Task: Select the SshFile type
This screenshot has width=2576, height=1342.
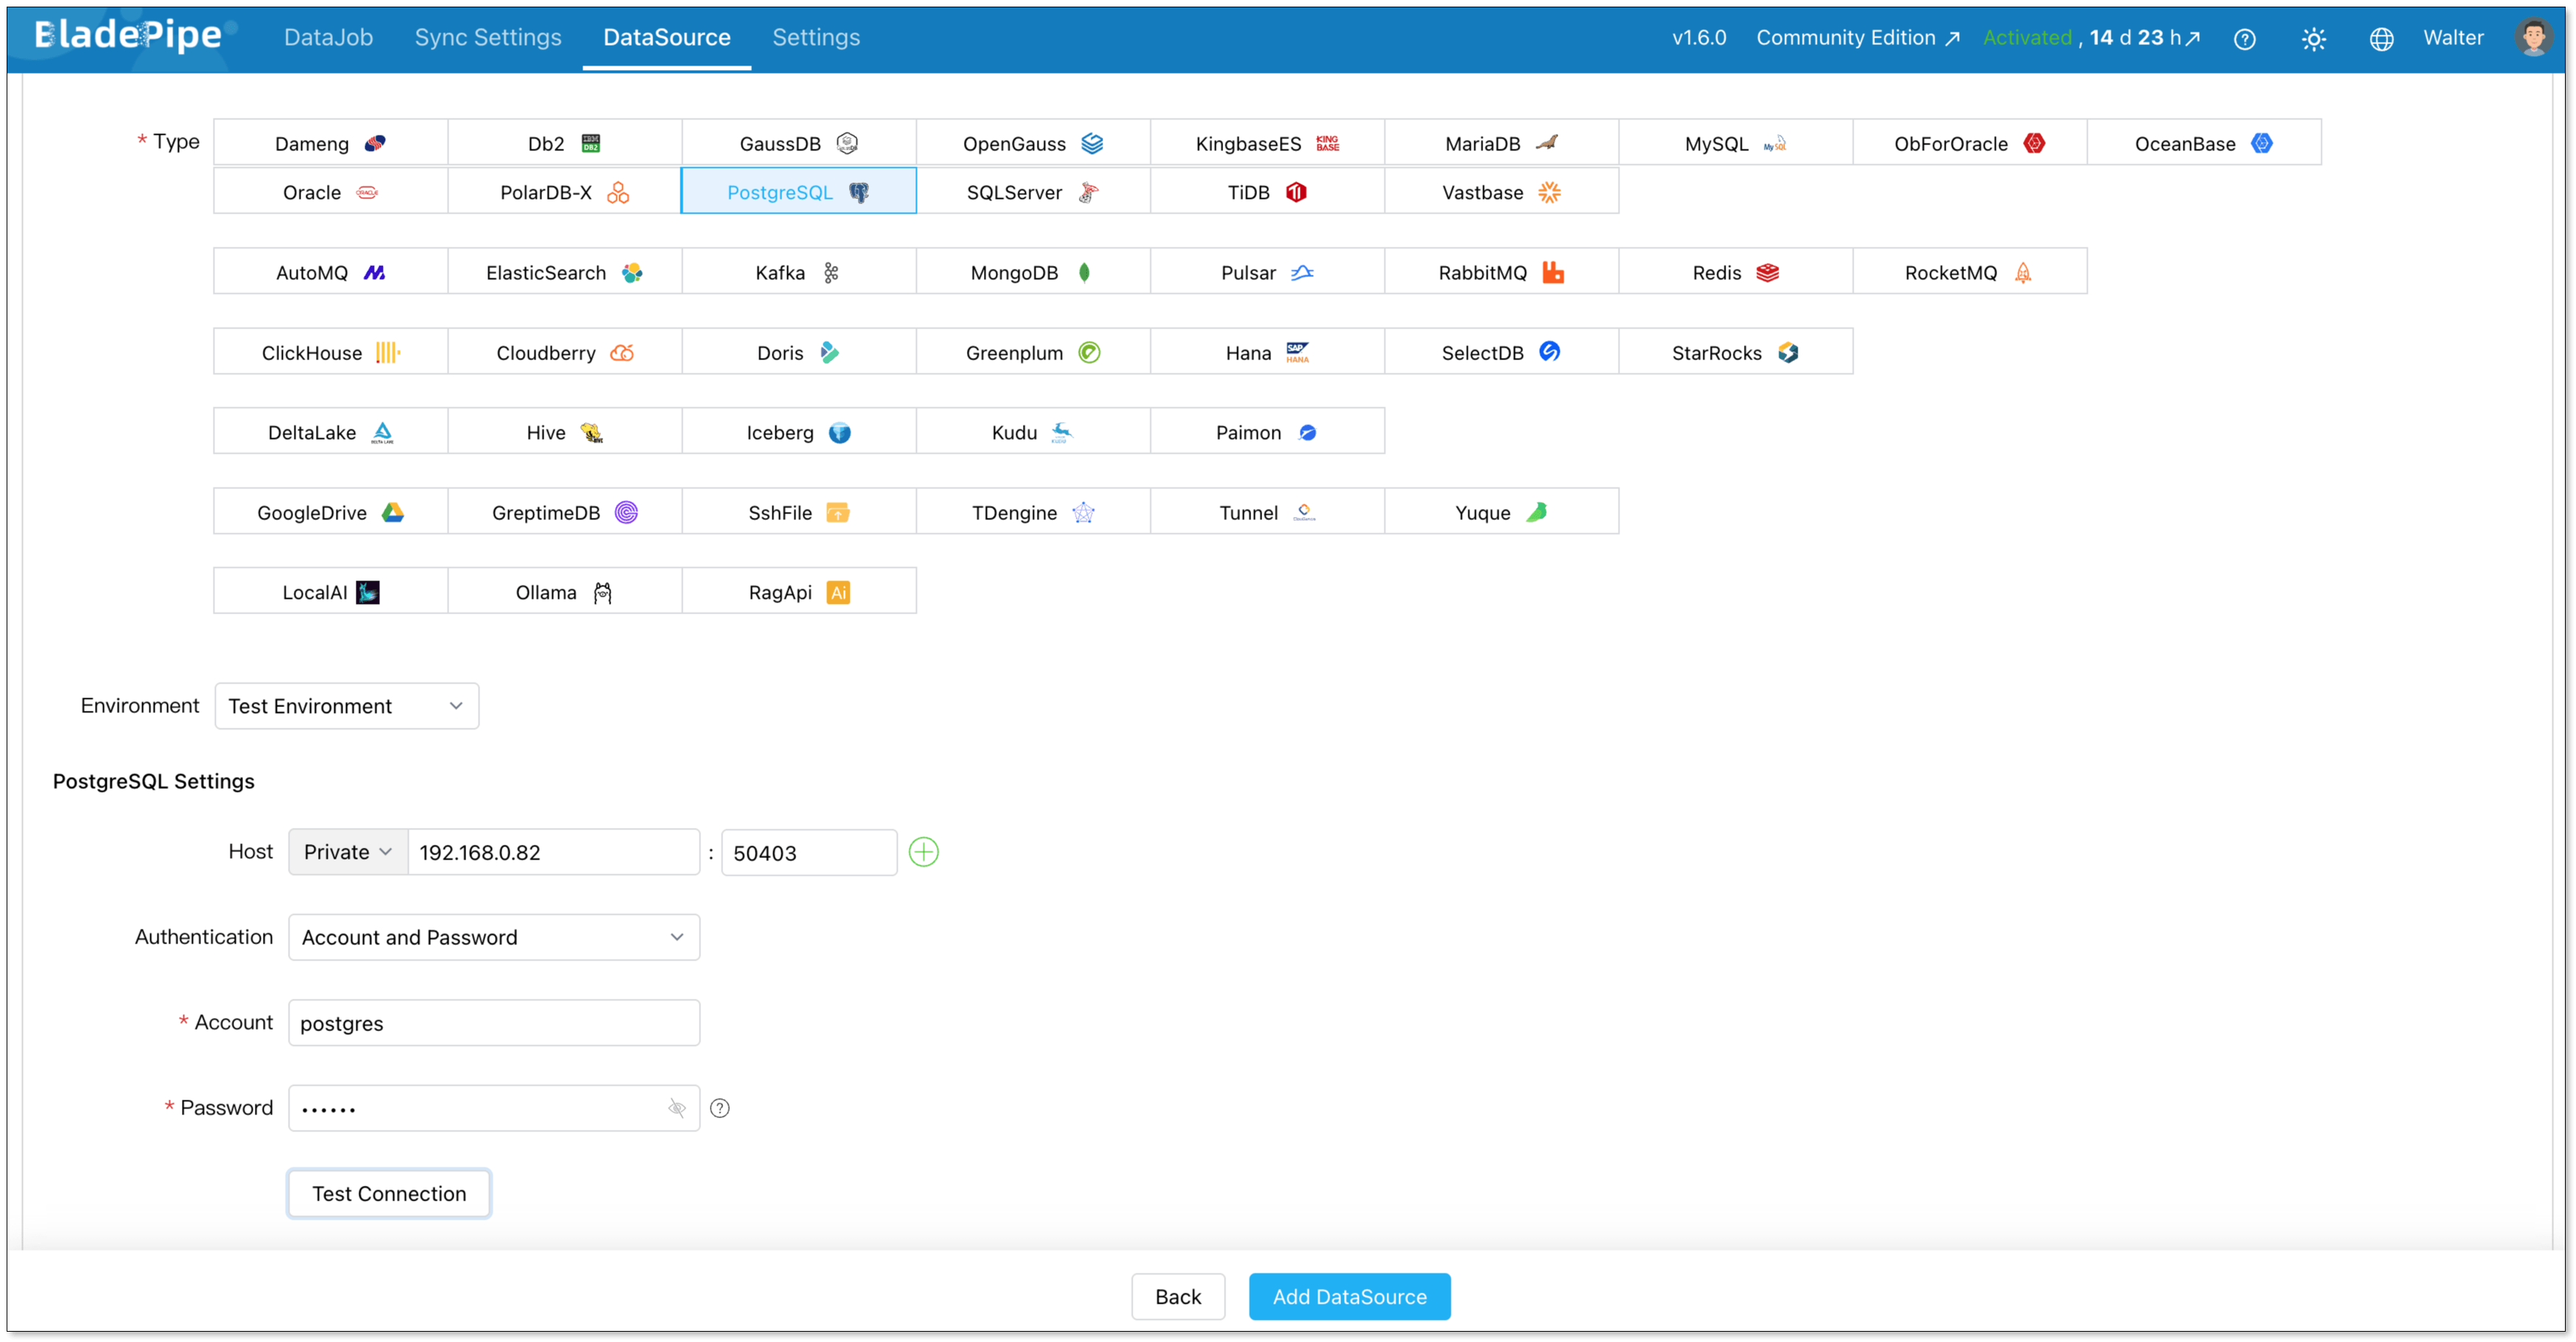Action: point(798,512)
